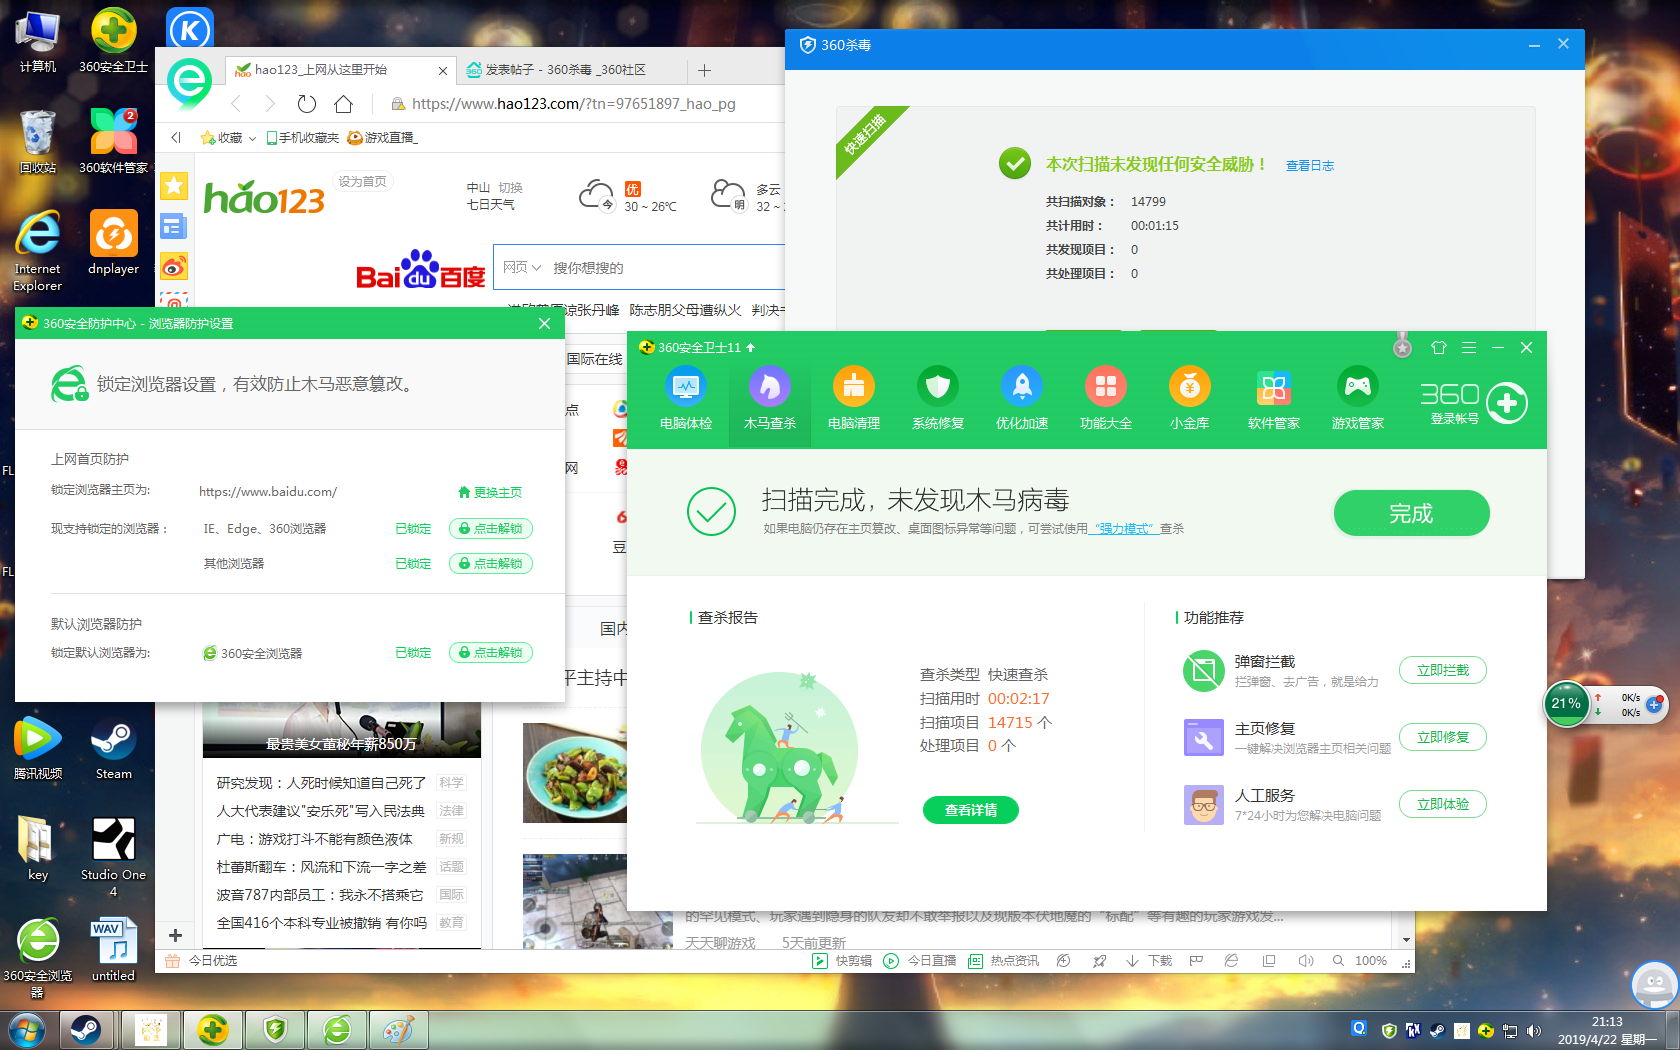
Task: Open 查看日志 in 360杀毒
Action: [1310, 165]
